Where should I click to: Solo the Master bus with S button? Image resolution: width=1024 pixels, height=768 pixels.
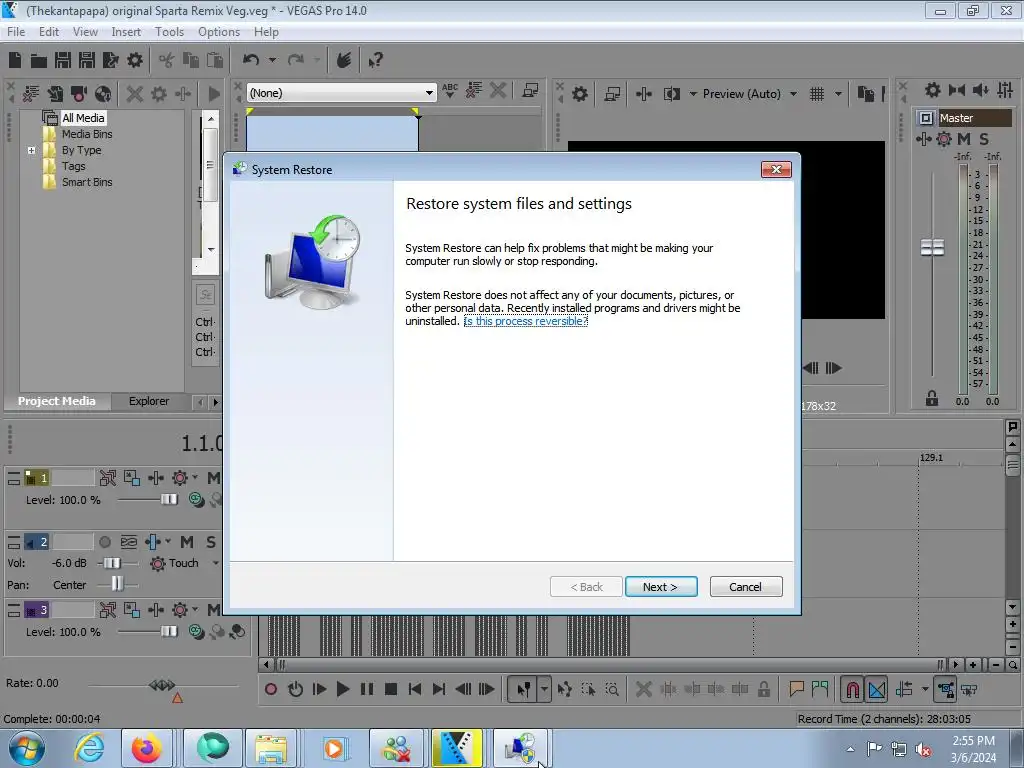[x=984, y=139]
